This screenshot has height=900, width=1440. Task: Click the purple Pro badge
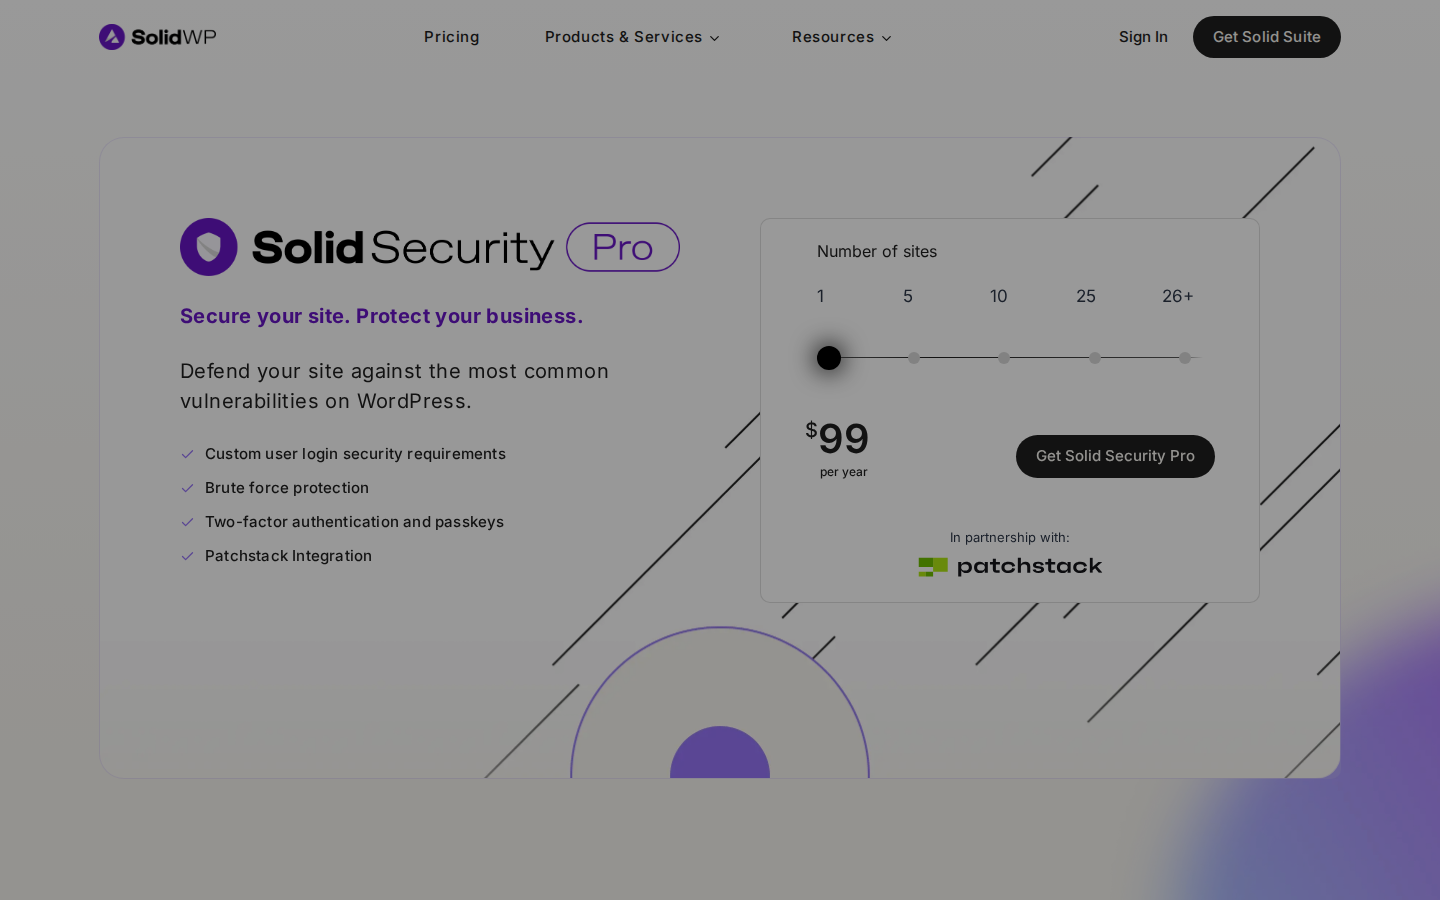click(622, 247)
